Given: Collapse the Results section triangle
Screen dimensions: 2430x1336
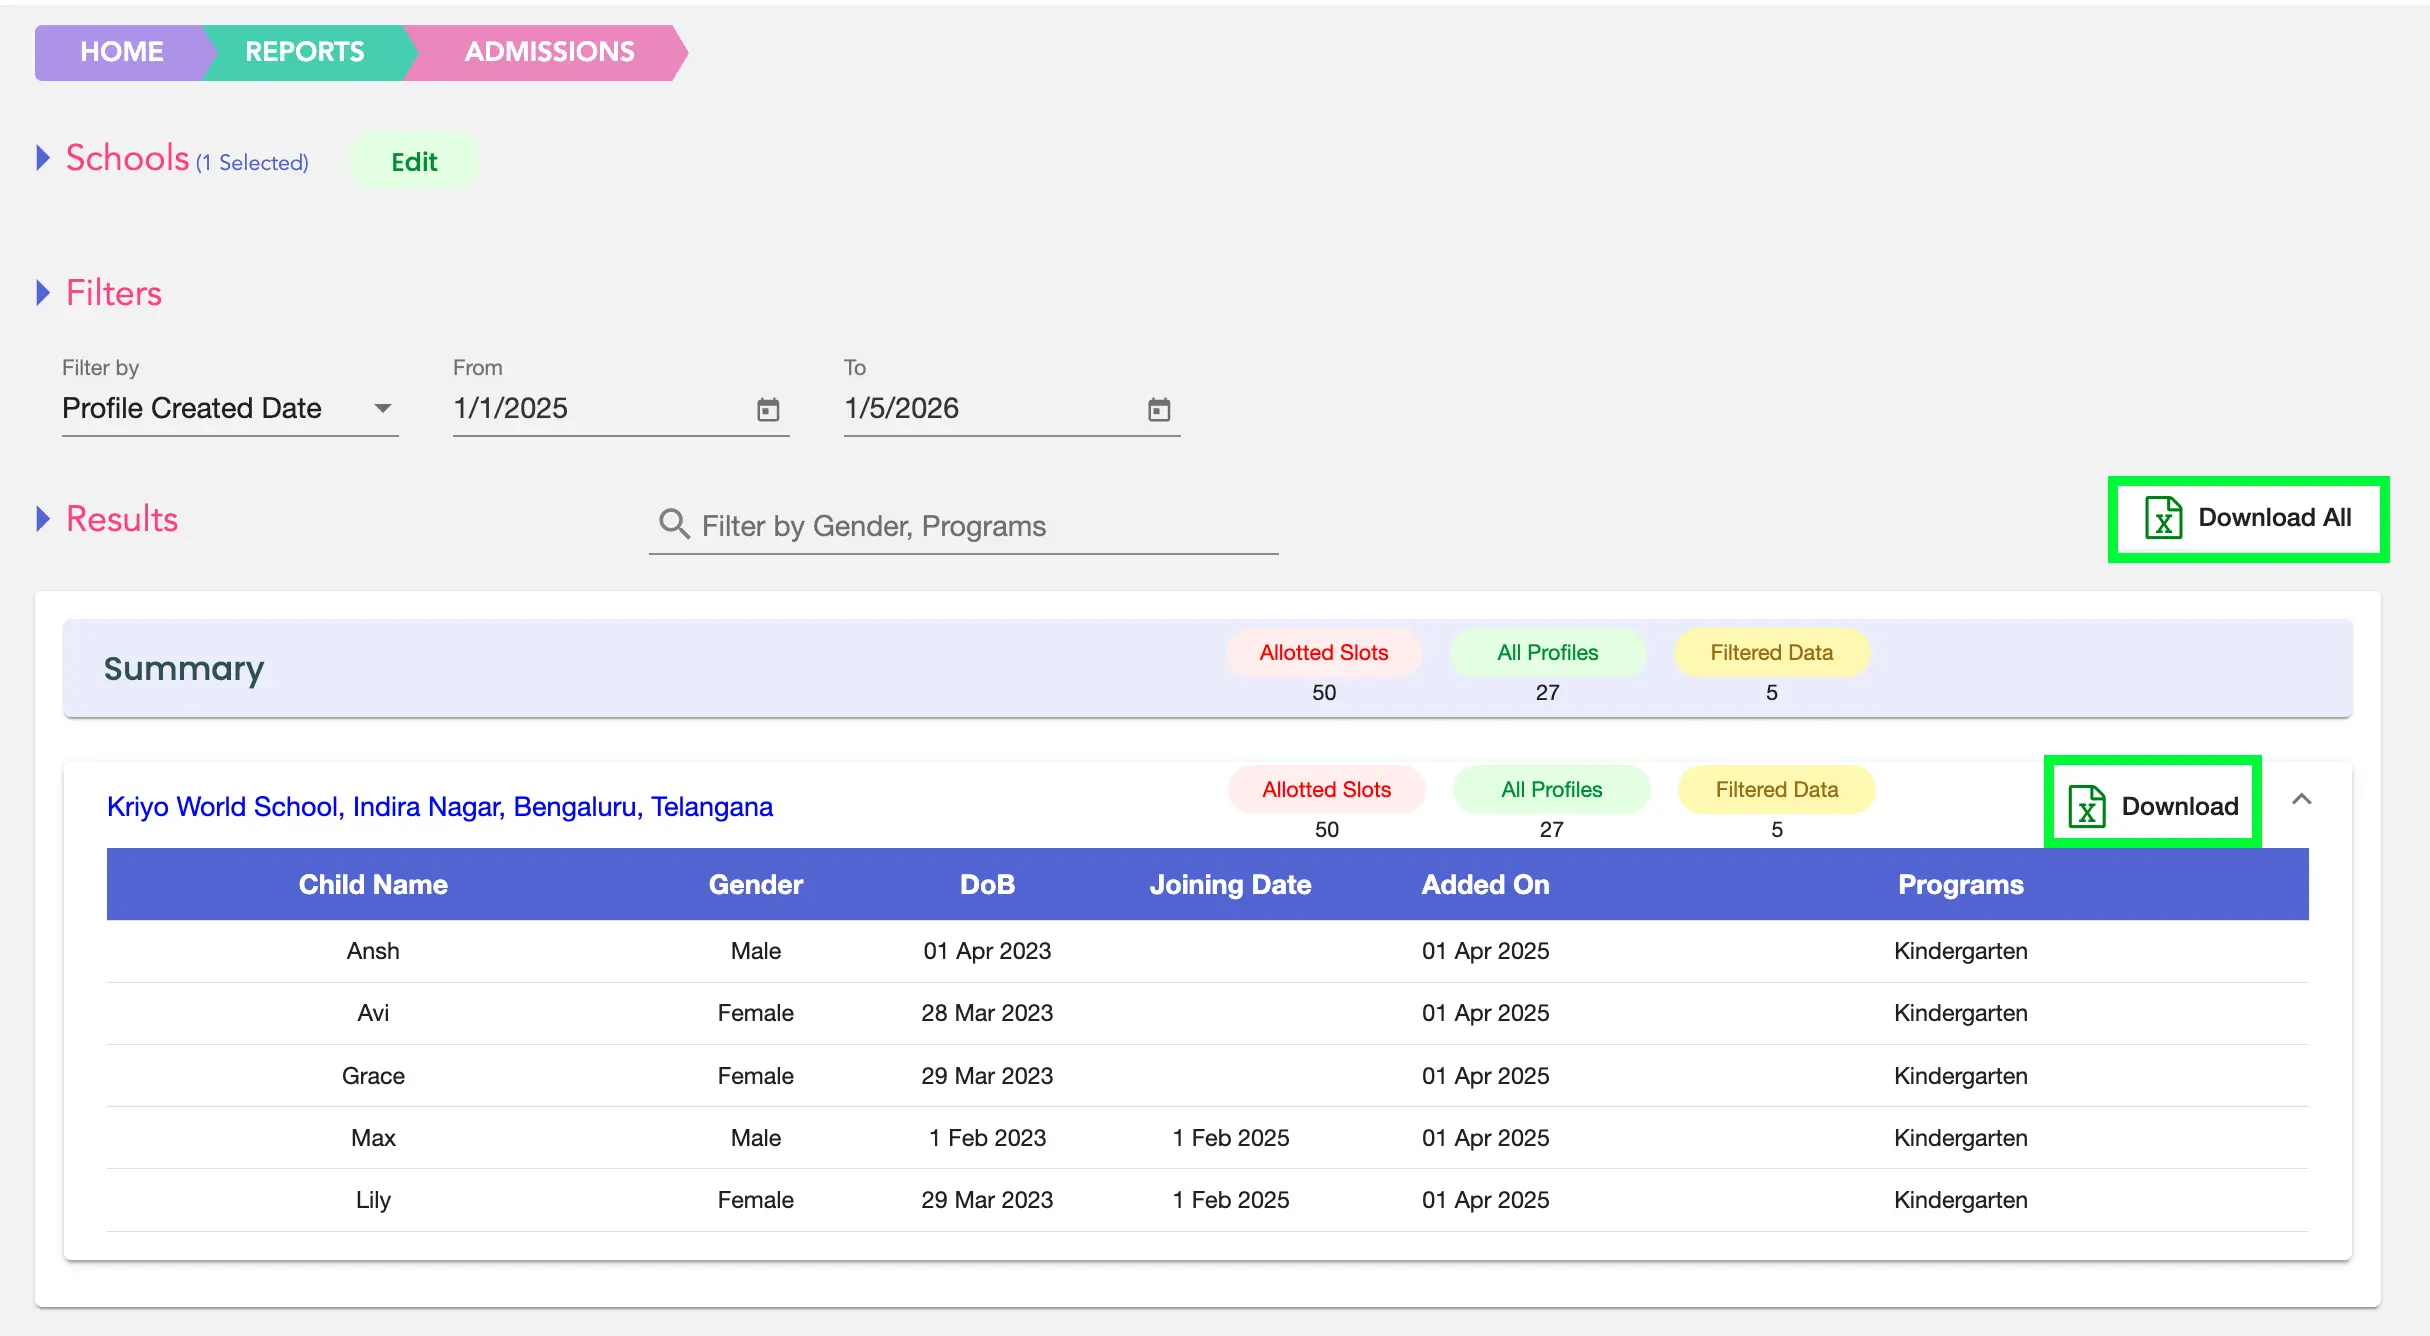Looking at the screenshot, I should pyautogui.click(x=43, y=519).
